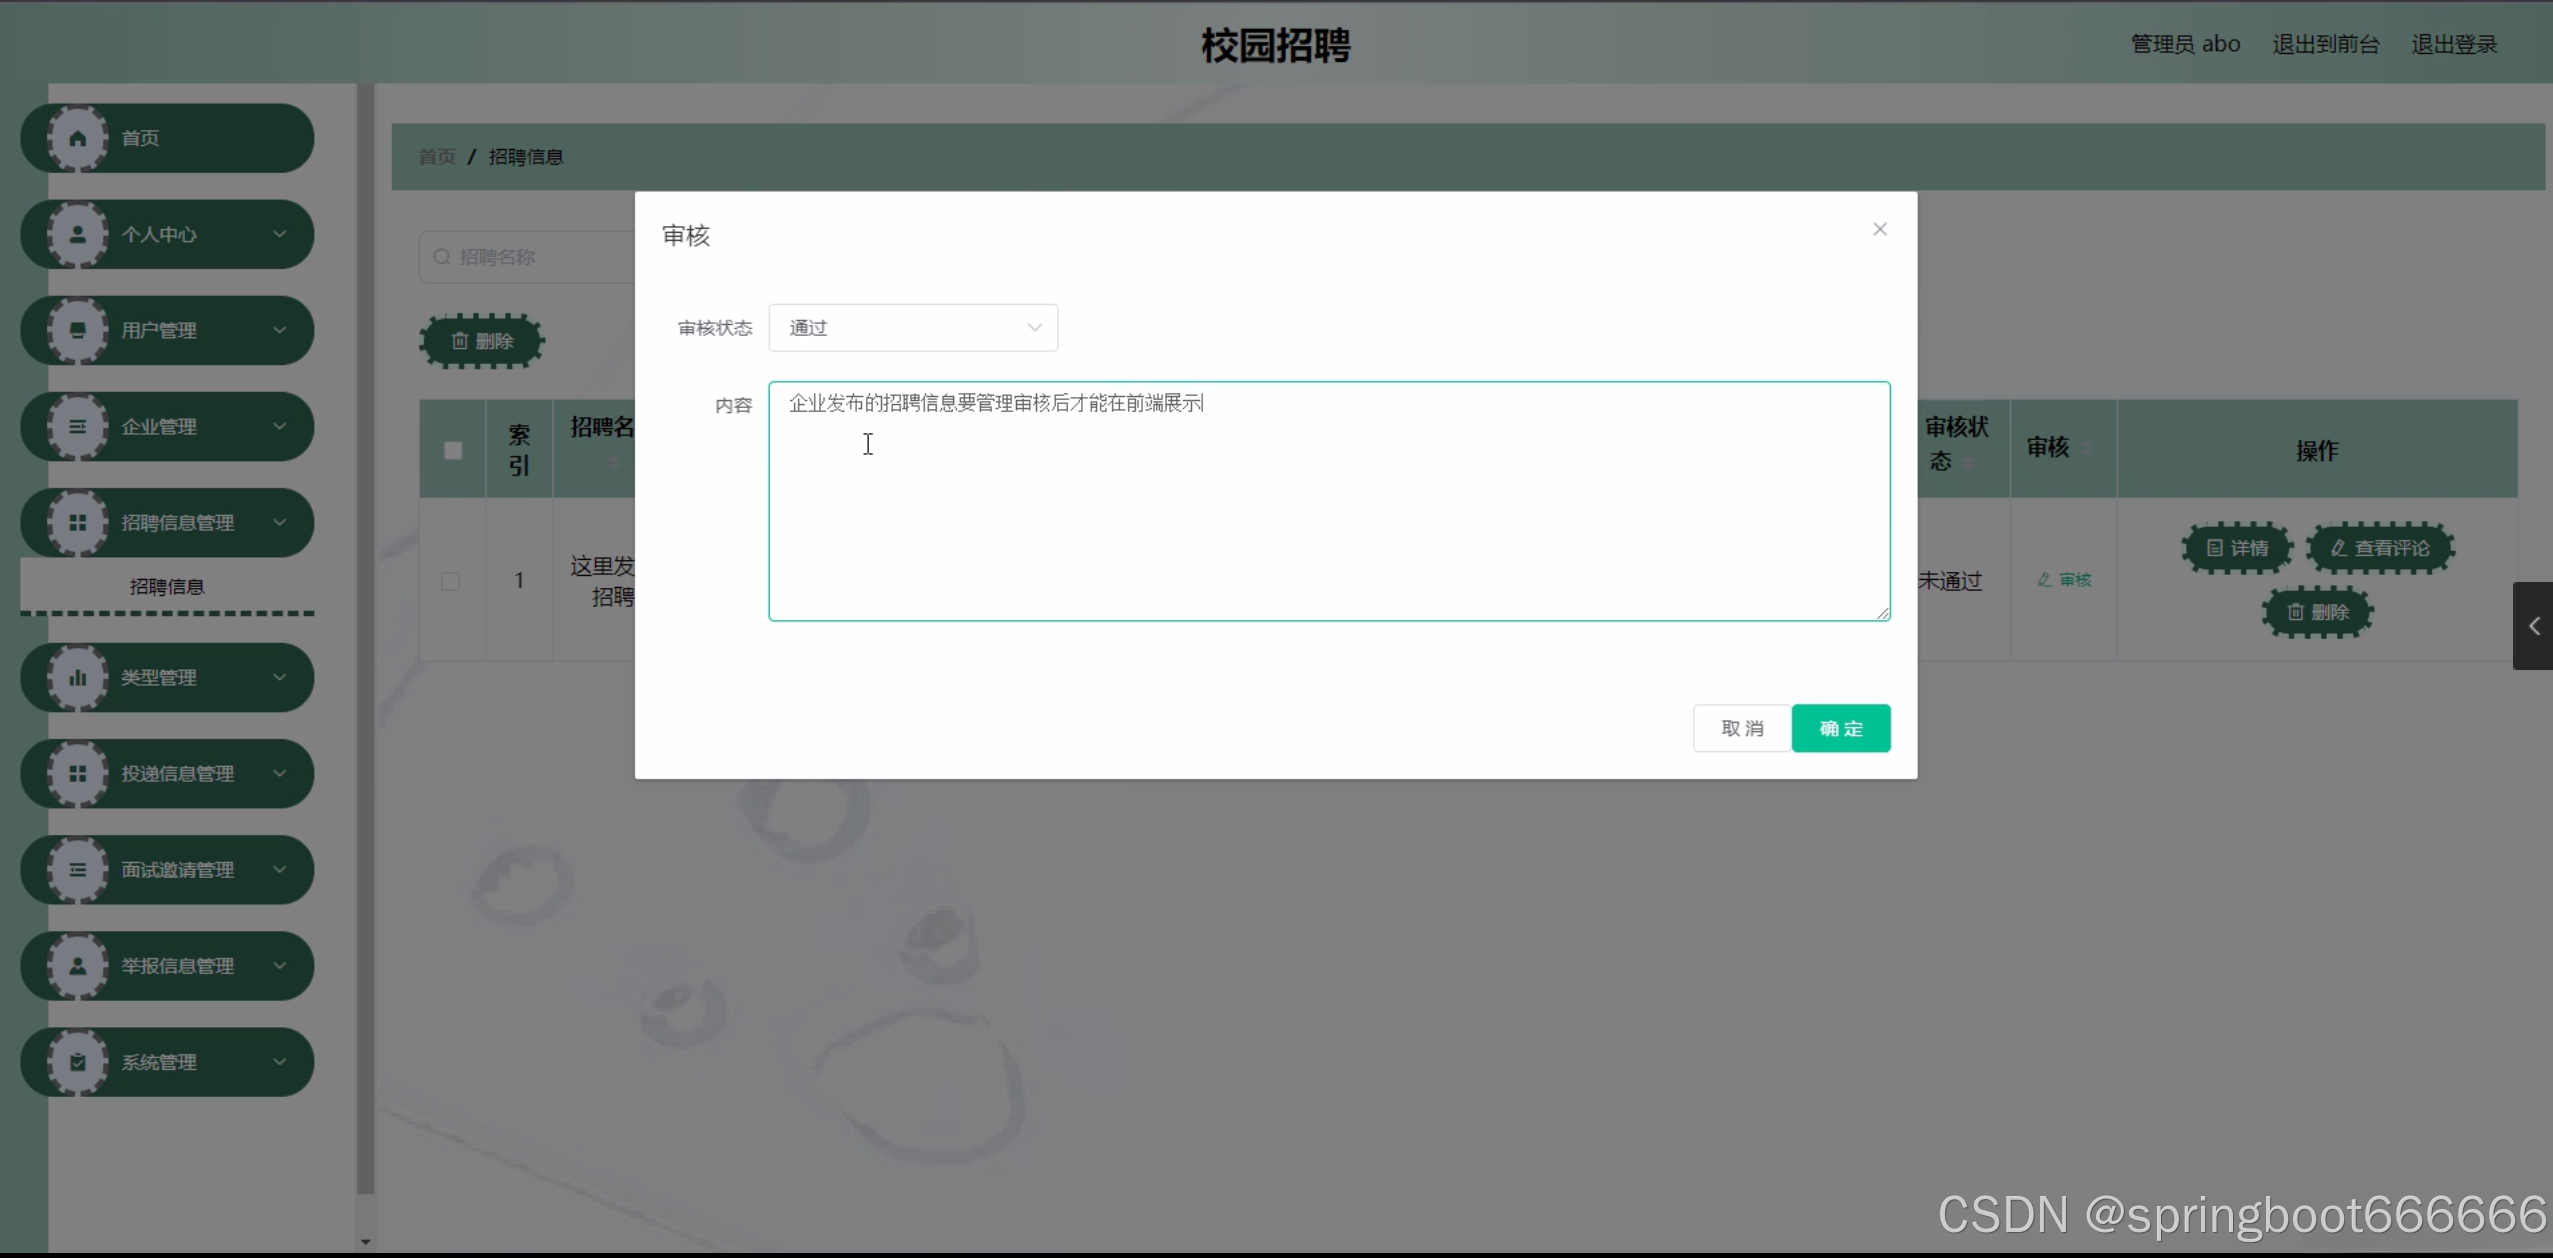Toggle the select-all checkbox in the table header
Image resolution: width=2553 pixels, height=1258 pixels.
pos(453,450)
